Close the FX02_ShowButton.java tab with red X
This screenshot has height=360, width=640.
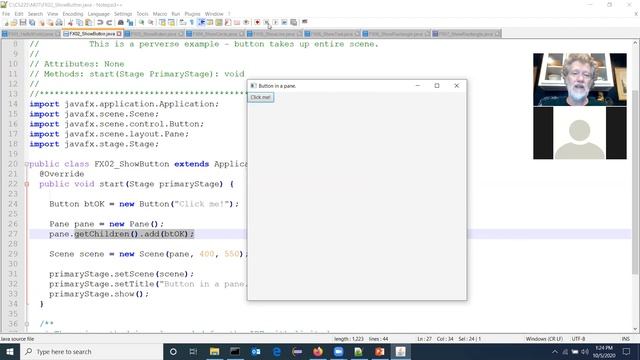119,33
